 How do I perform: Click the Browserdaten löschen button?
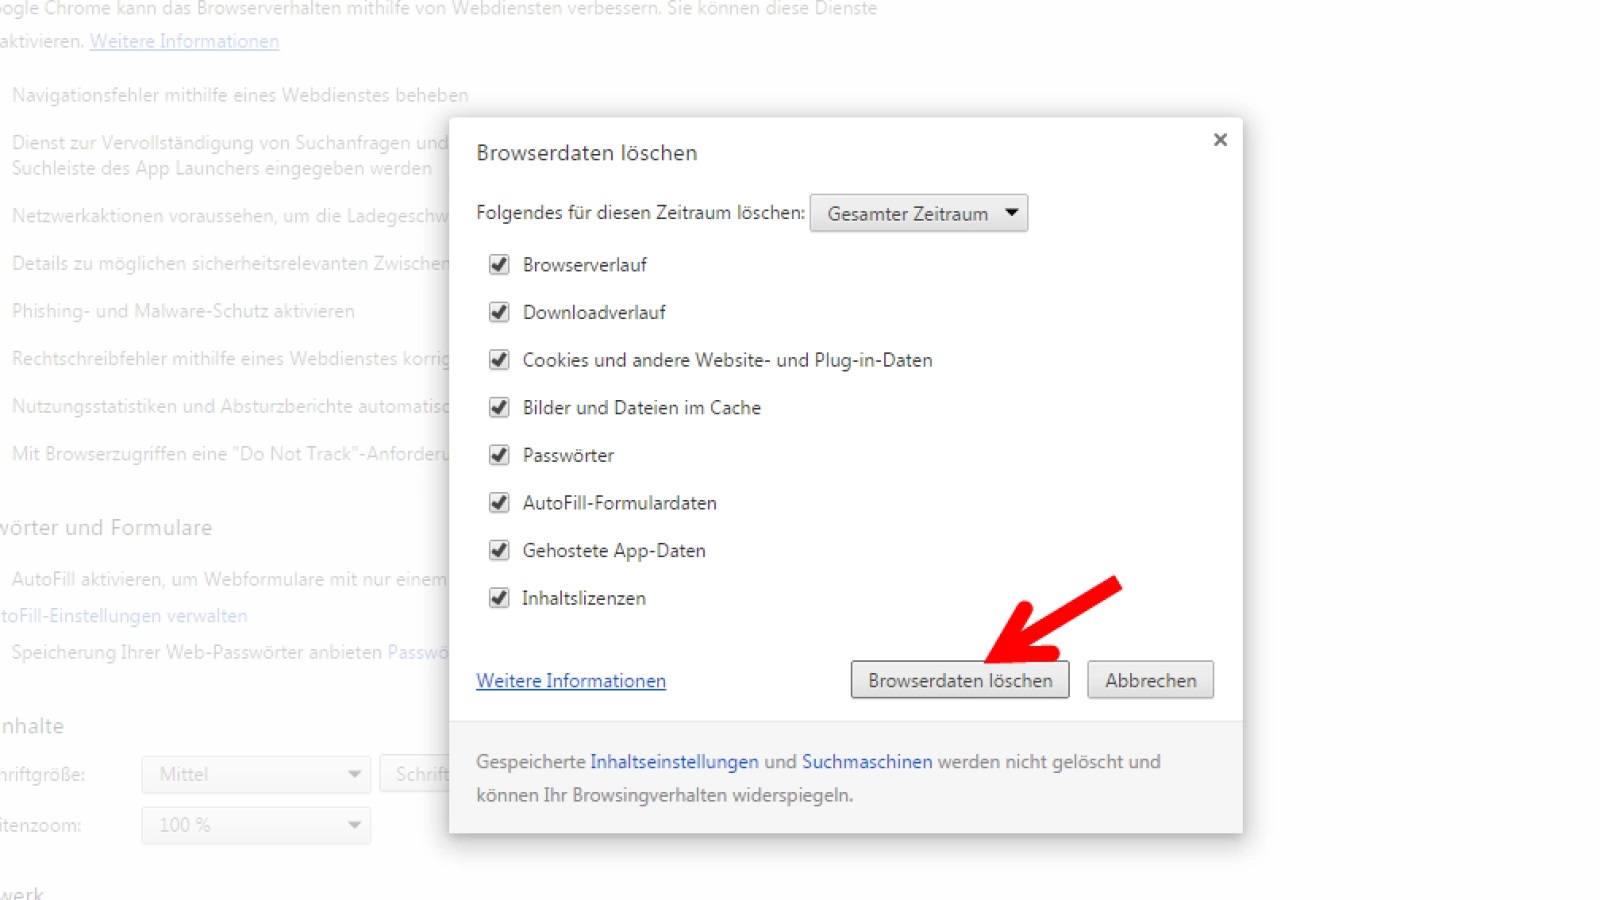click(x=960, y=680)
